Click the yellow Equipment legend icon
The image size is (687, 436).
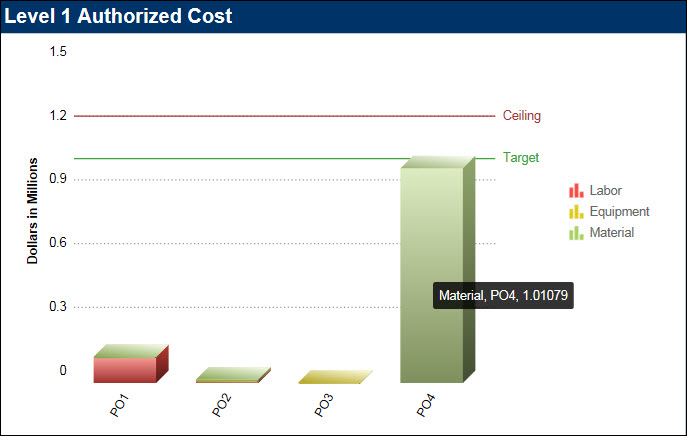575,212
